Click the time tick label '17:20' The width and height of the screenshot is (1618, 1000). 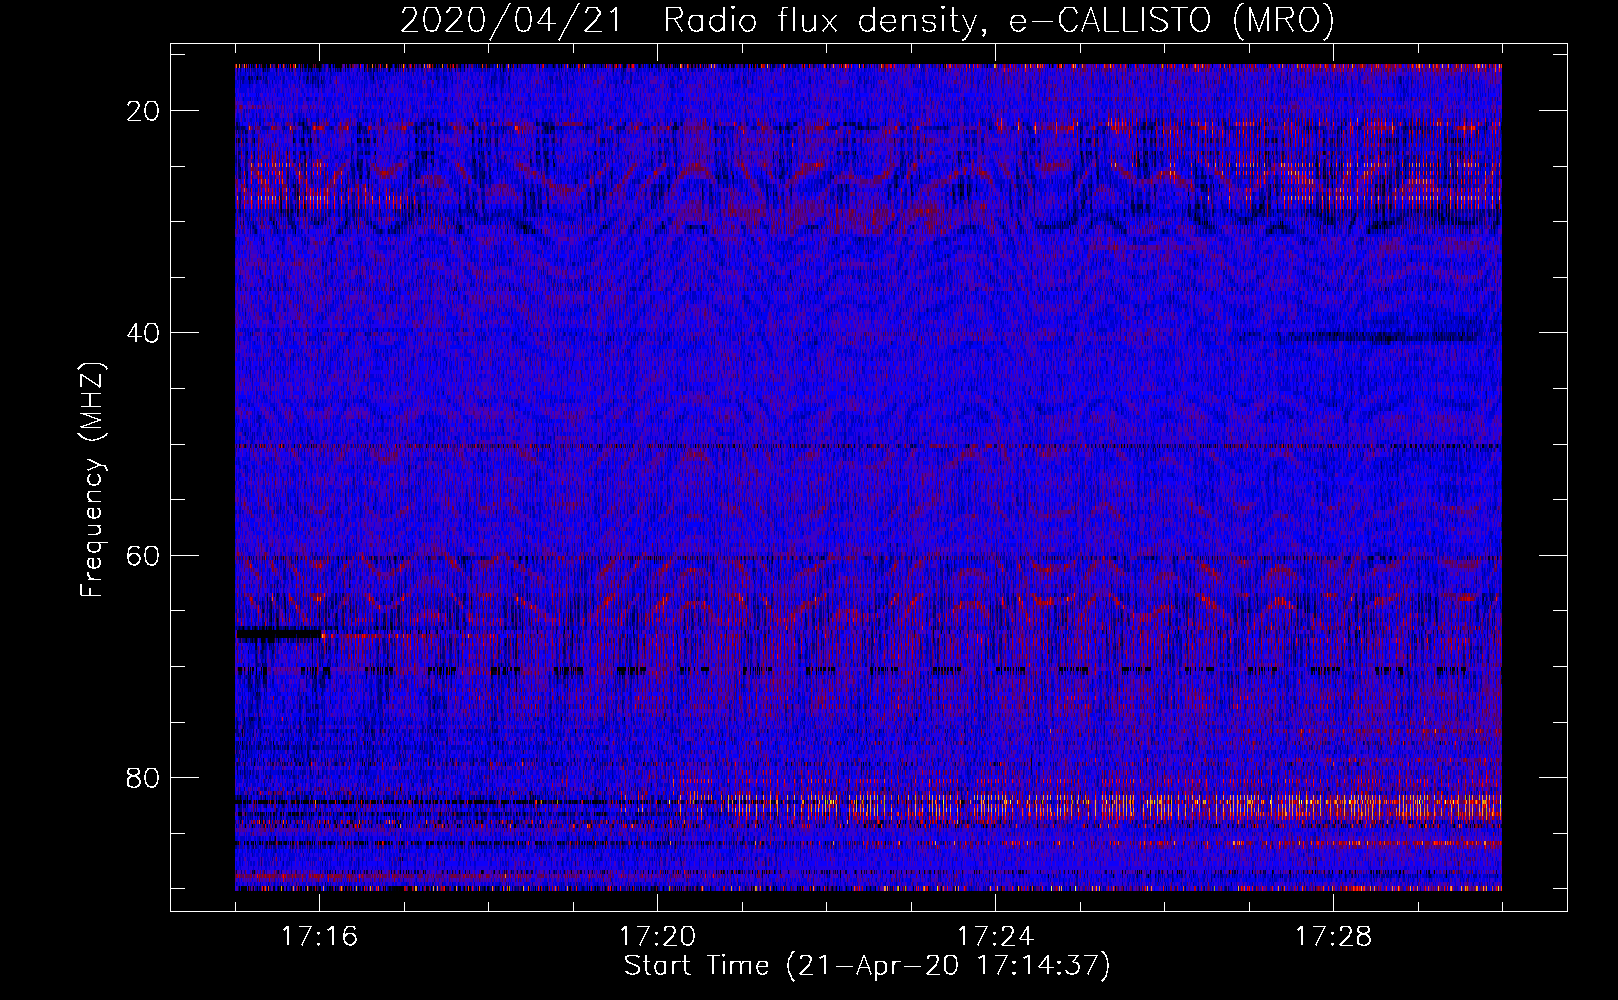pyautogui.click(x=658, y=937)
